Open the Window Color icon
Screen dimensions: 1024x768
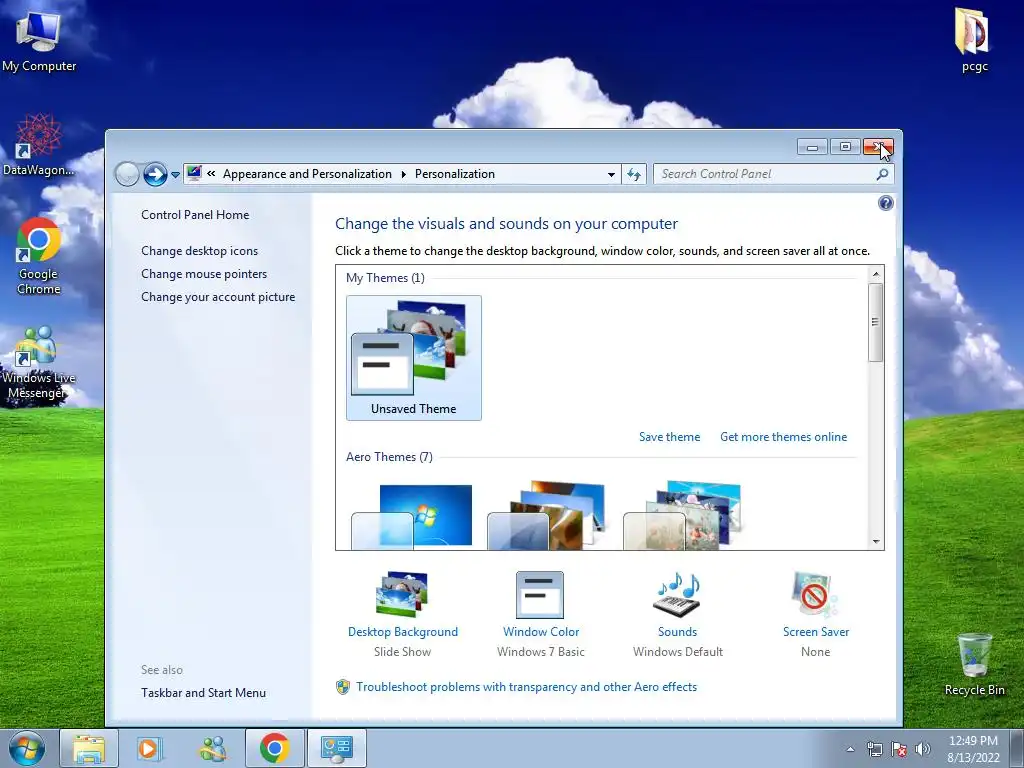tap(539, 594)
